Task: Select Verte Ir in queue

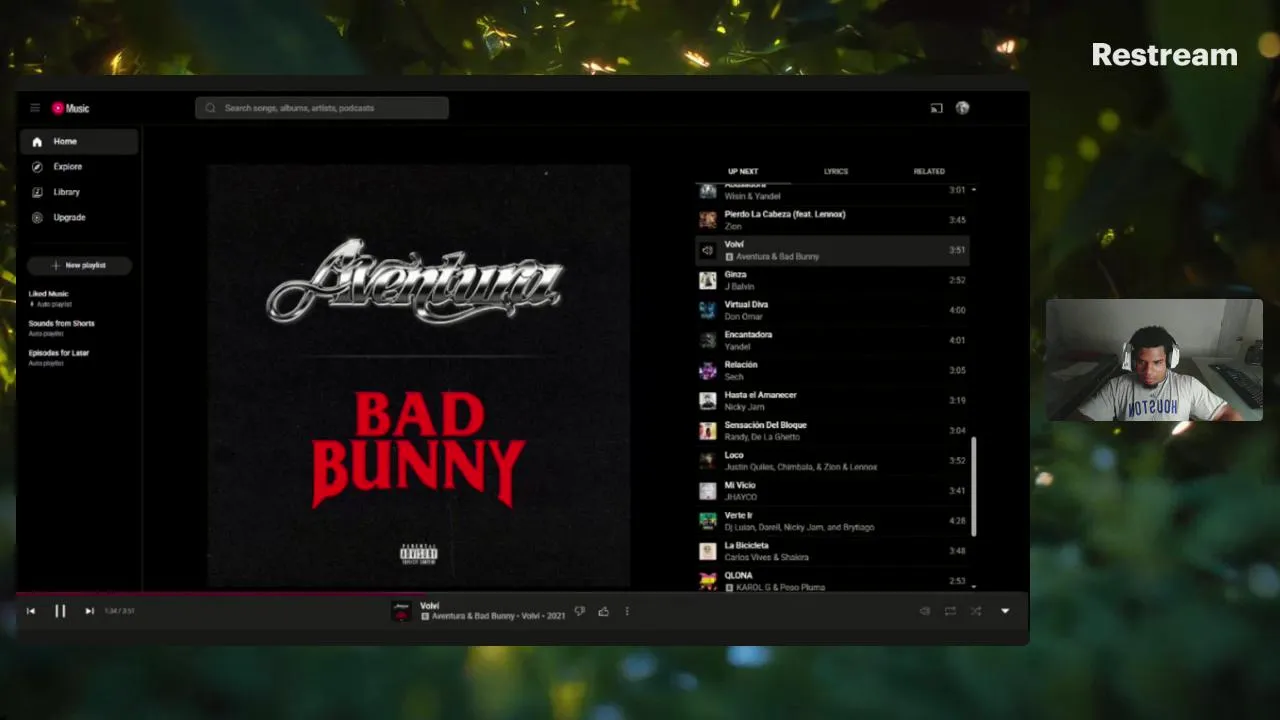Action: (832, 521)
